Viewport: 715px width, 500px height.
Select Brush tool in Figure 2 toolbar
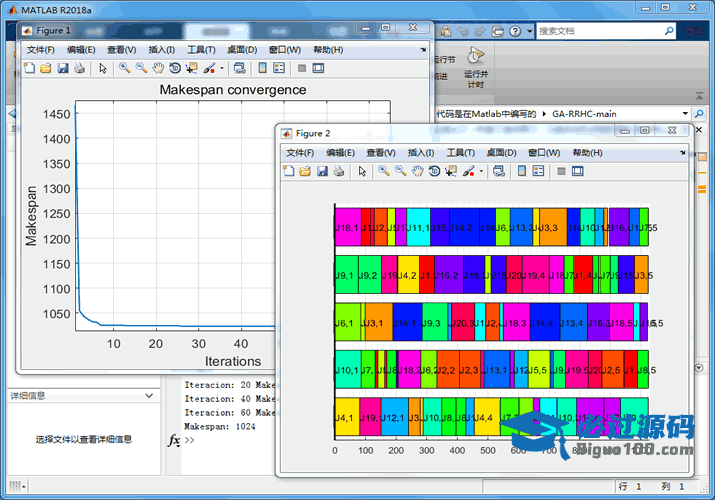pos(469,171)
